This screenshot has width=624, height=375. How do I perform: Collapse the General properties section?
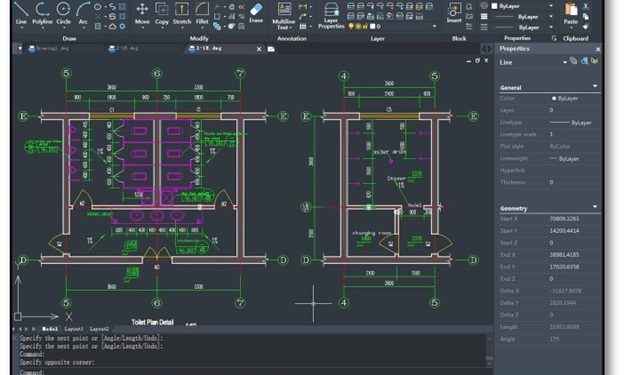pyautogui.click(x=595, y=86)
